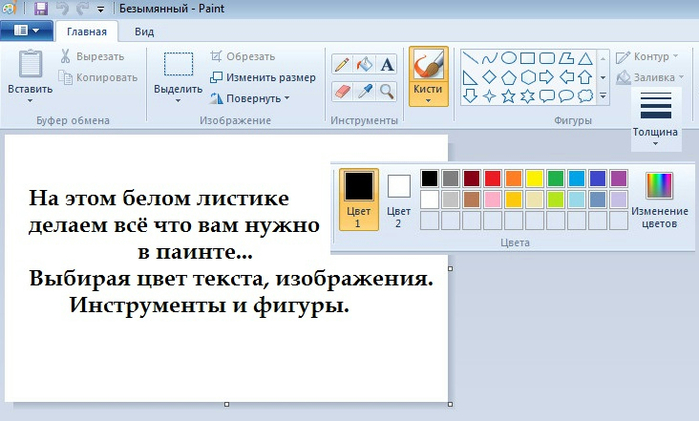Choose the Rectangle shape
Image resolution: width=699 pixels, height=421 pixels.
pos(528,58)
